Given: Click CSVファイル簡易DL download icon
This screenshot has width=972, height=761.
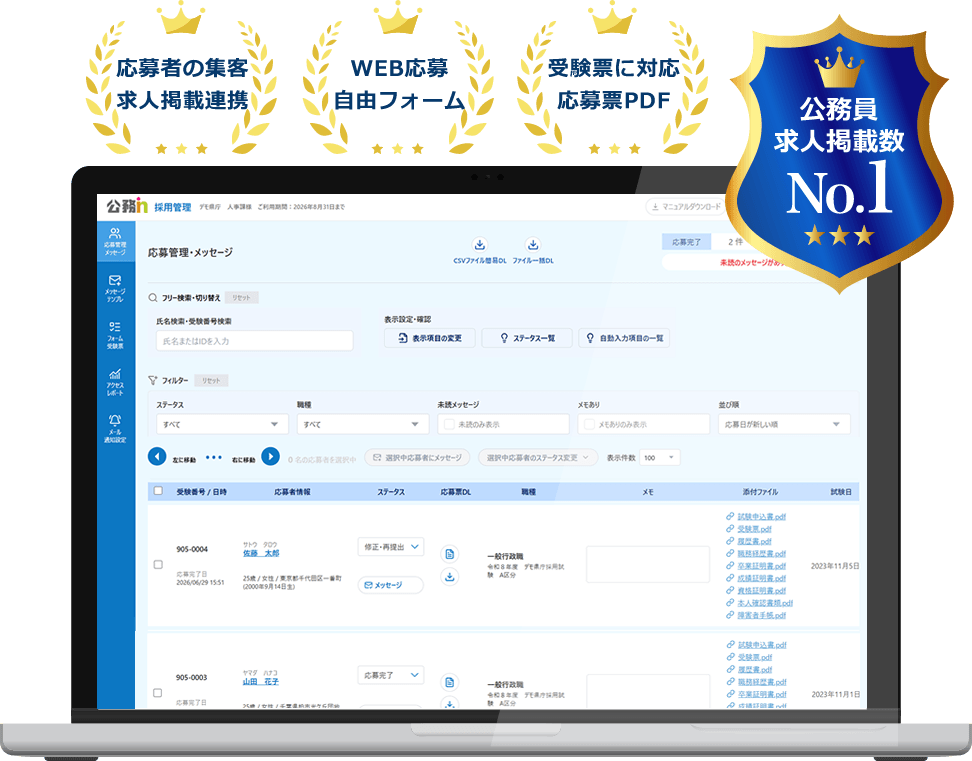Looking at the screenshot, I should [480, 244].
